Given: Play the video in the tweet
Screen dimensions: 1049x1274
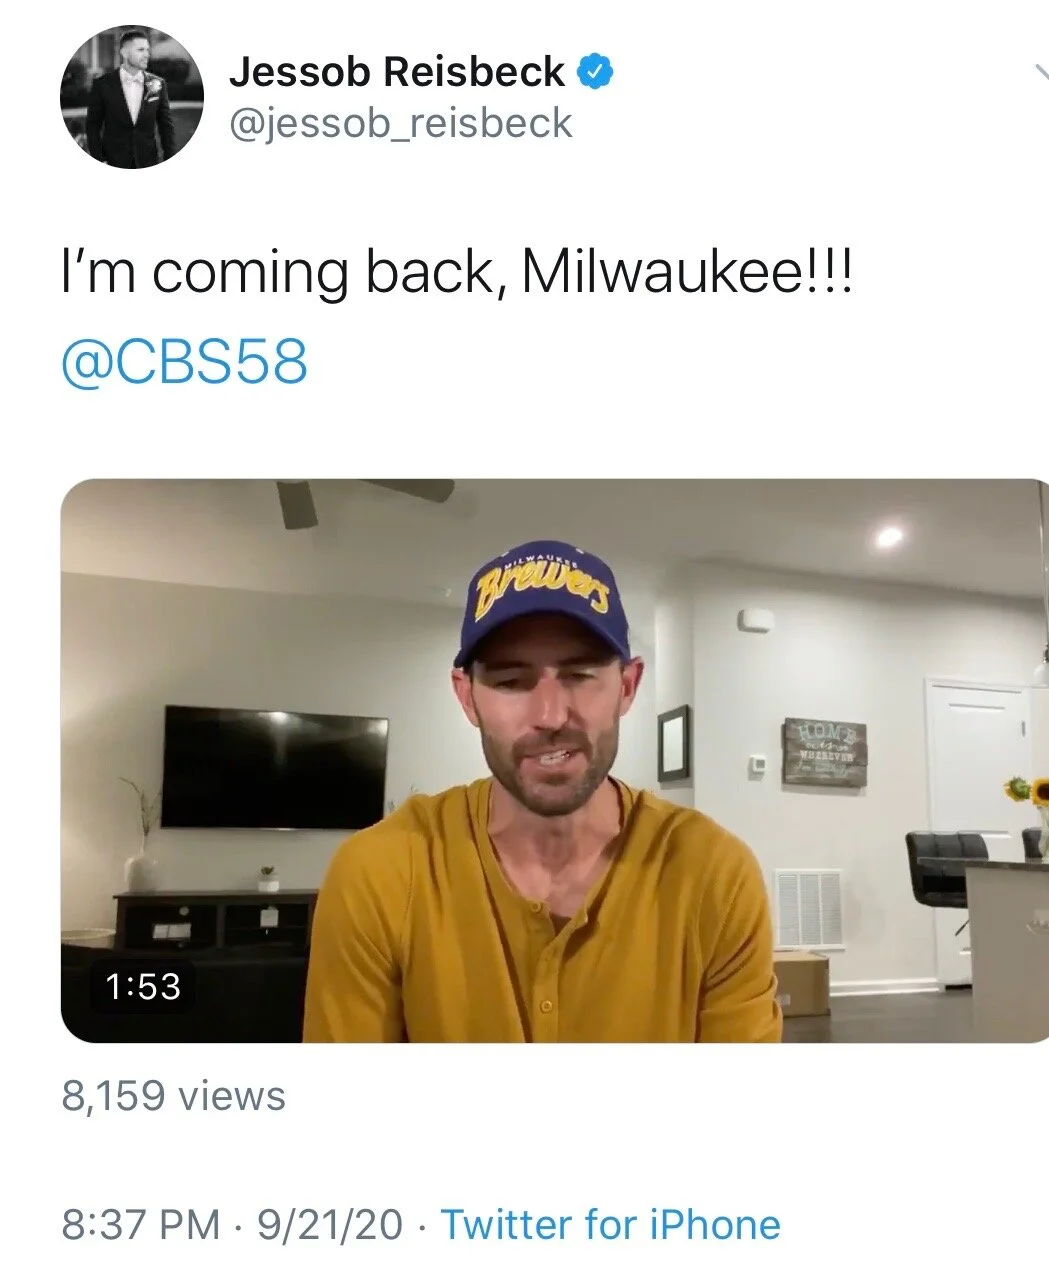Looking at the screenshot, I should click(555, 761).
